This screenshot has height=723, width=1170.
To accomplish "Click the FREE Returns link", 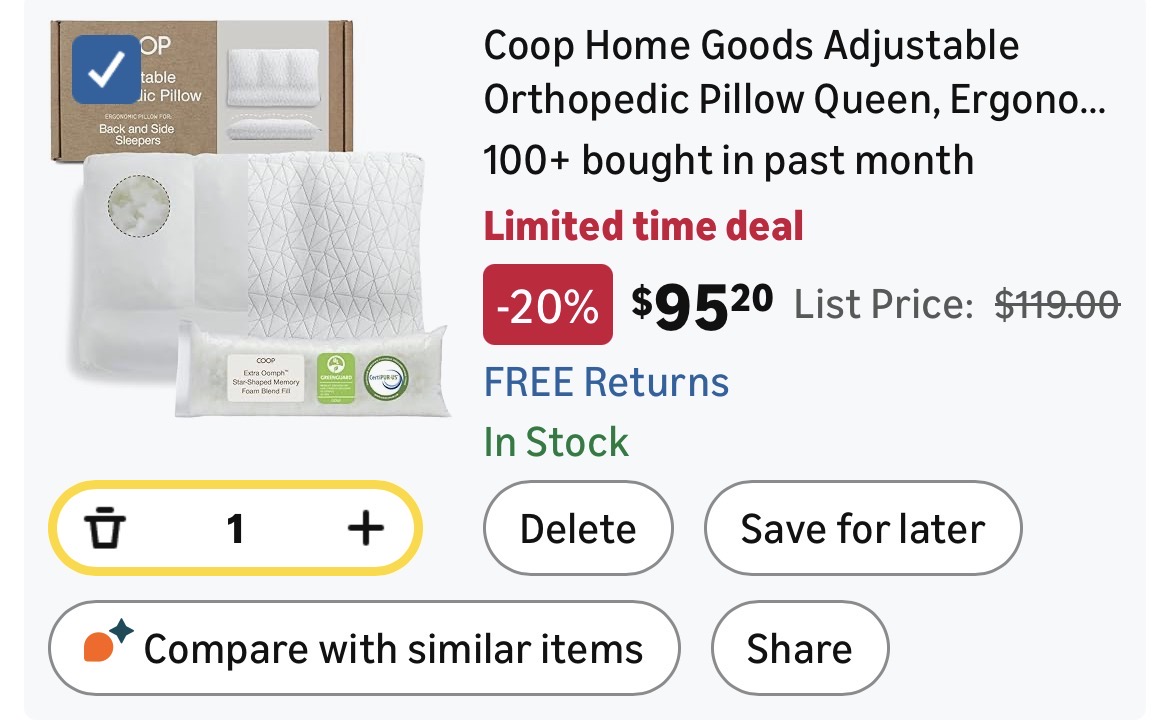I will tap(606, 382).
